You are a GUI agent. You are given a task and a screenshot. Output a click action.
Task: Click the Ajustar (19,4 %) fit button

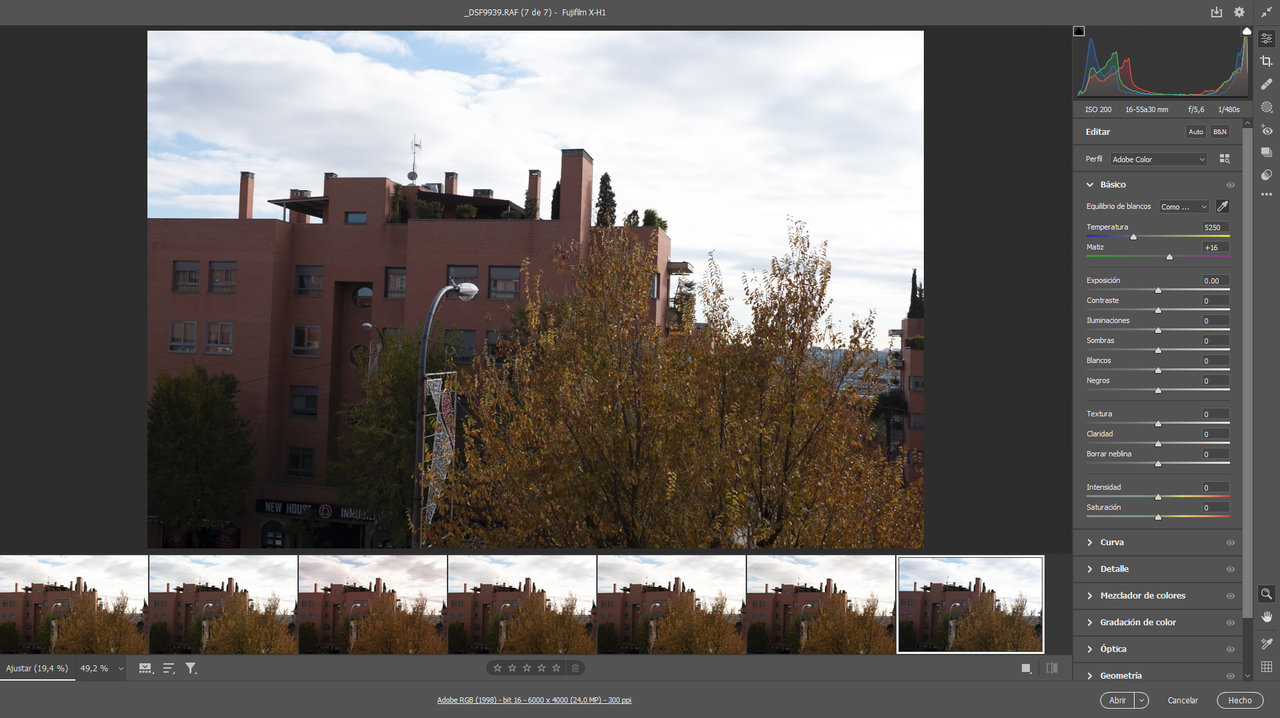coord(37,668)
